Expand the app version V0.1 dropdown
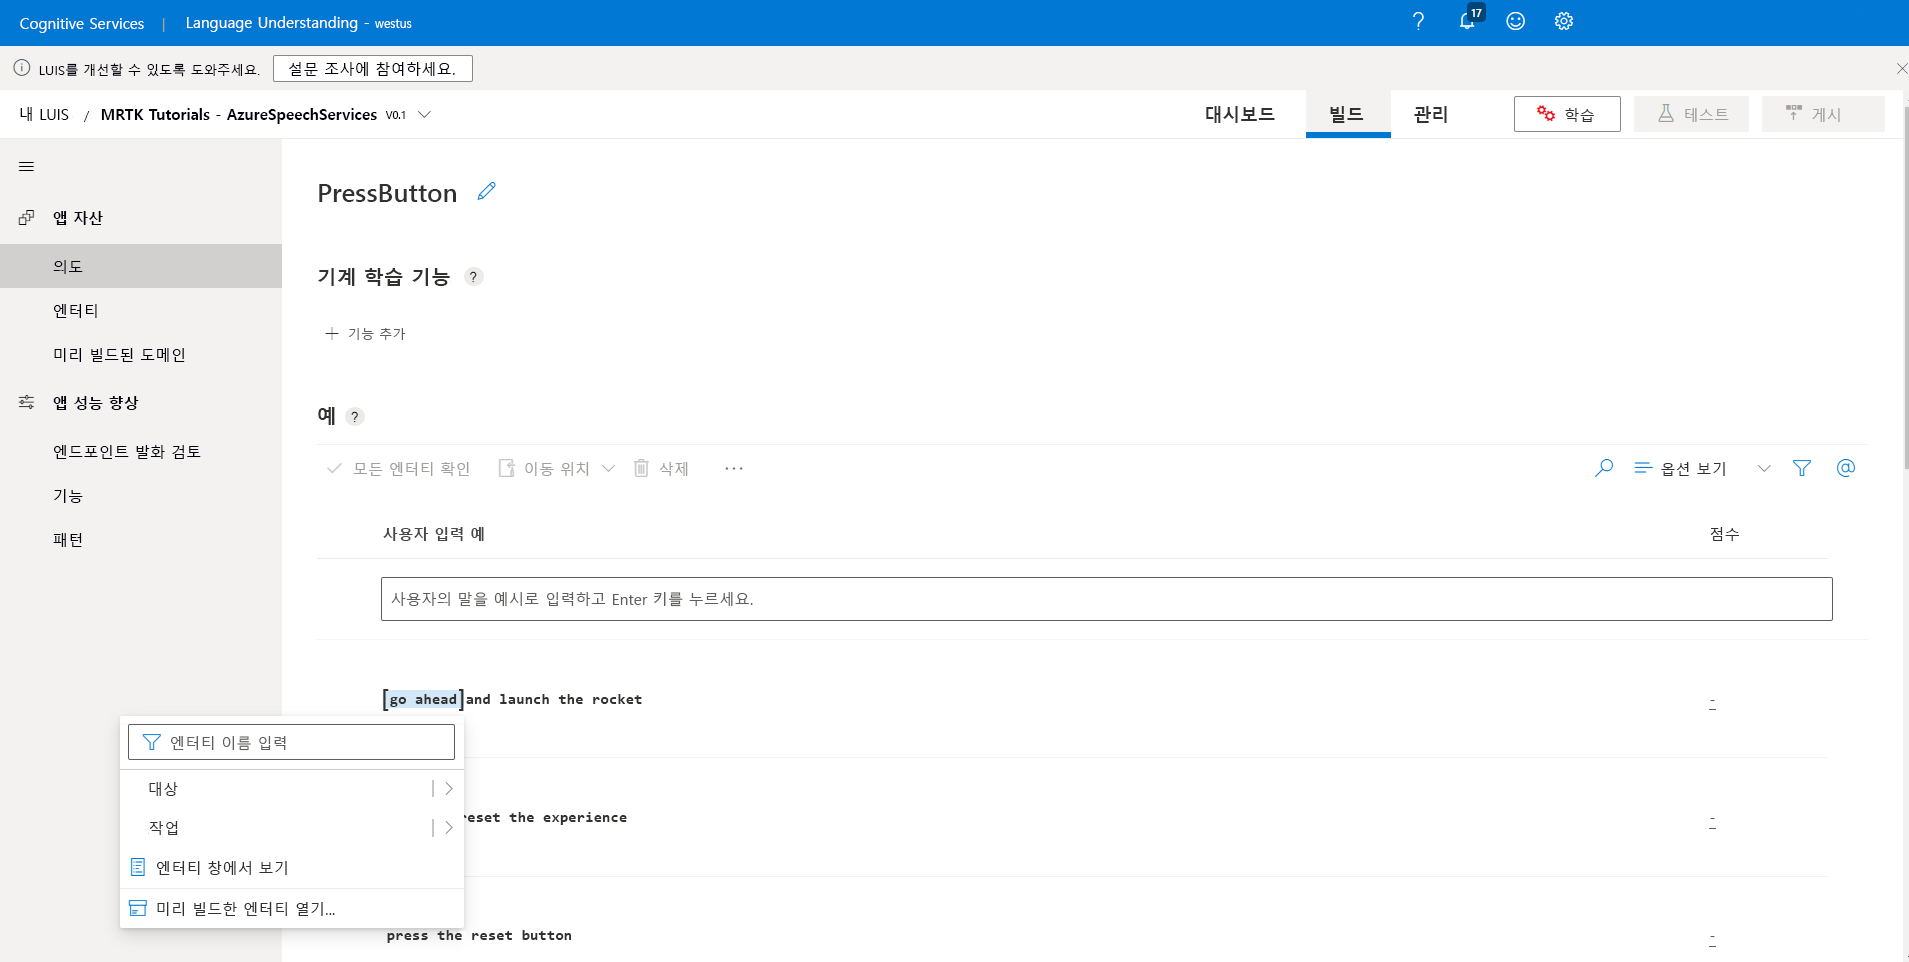The width and height of the screenshot is (1909, 962). click(x=424, y=114)
